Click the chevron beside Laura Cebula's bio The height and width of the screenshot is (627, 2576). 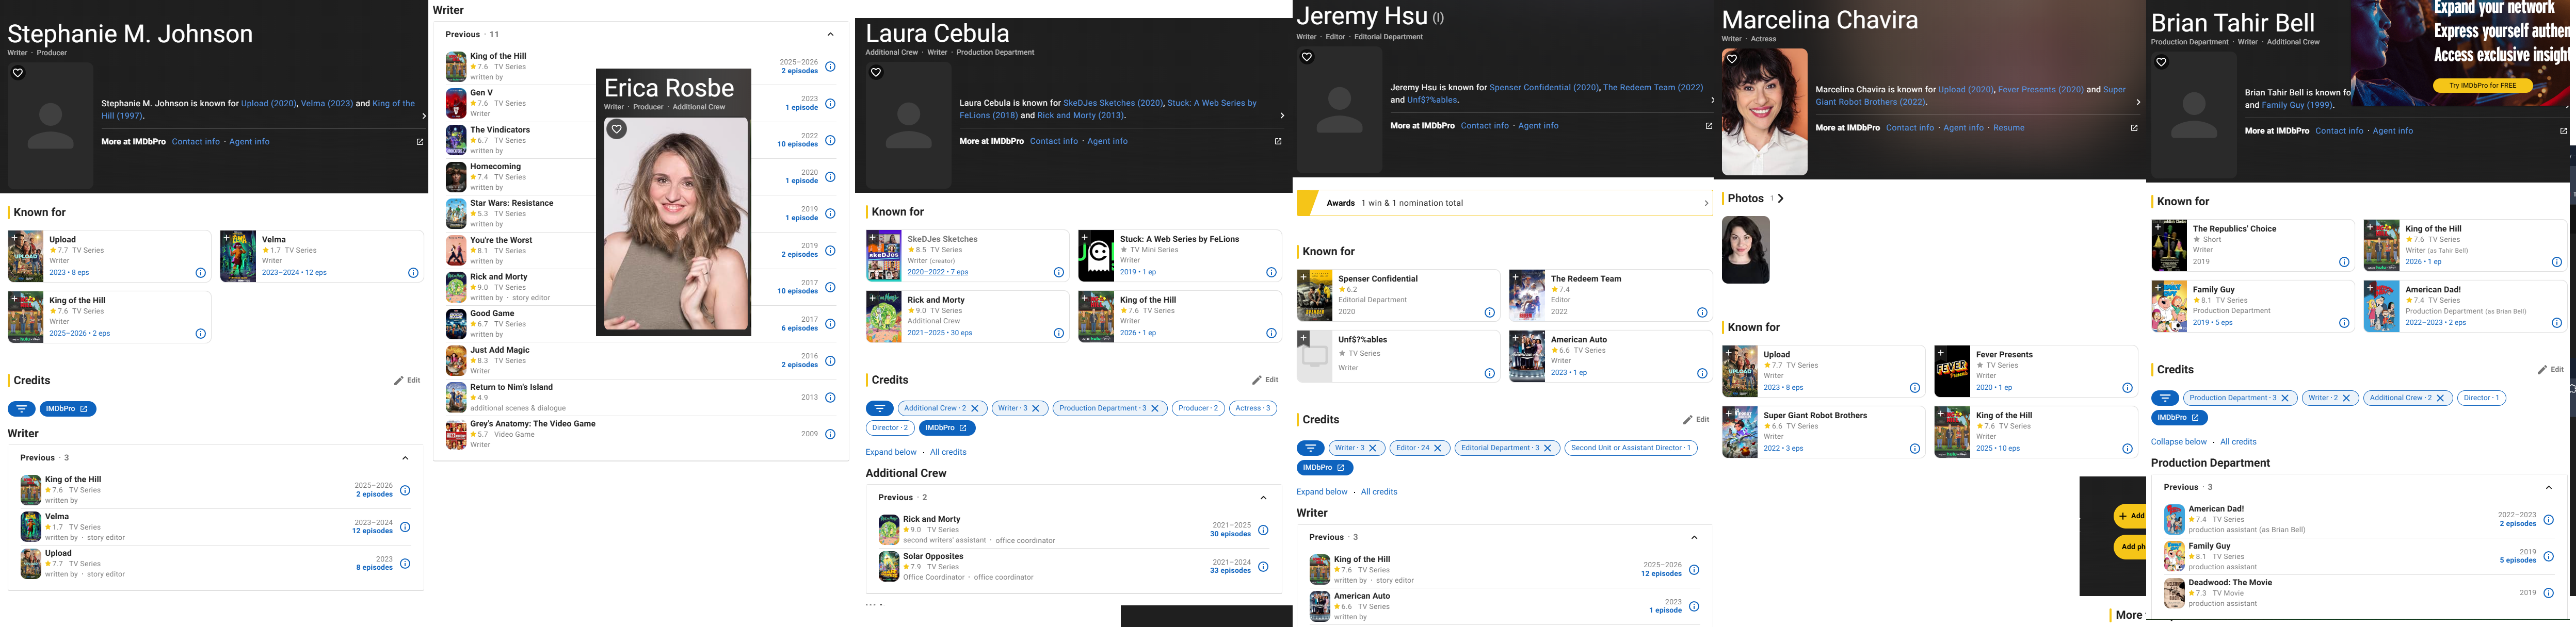click(x=1282, y=116)
